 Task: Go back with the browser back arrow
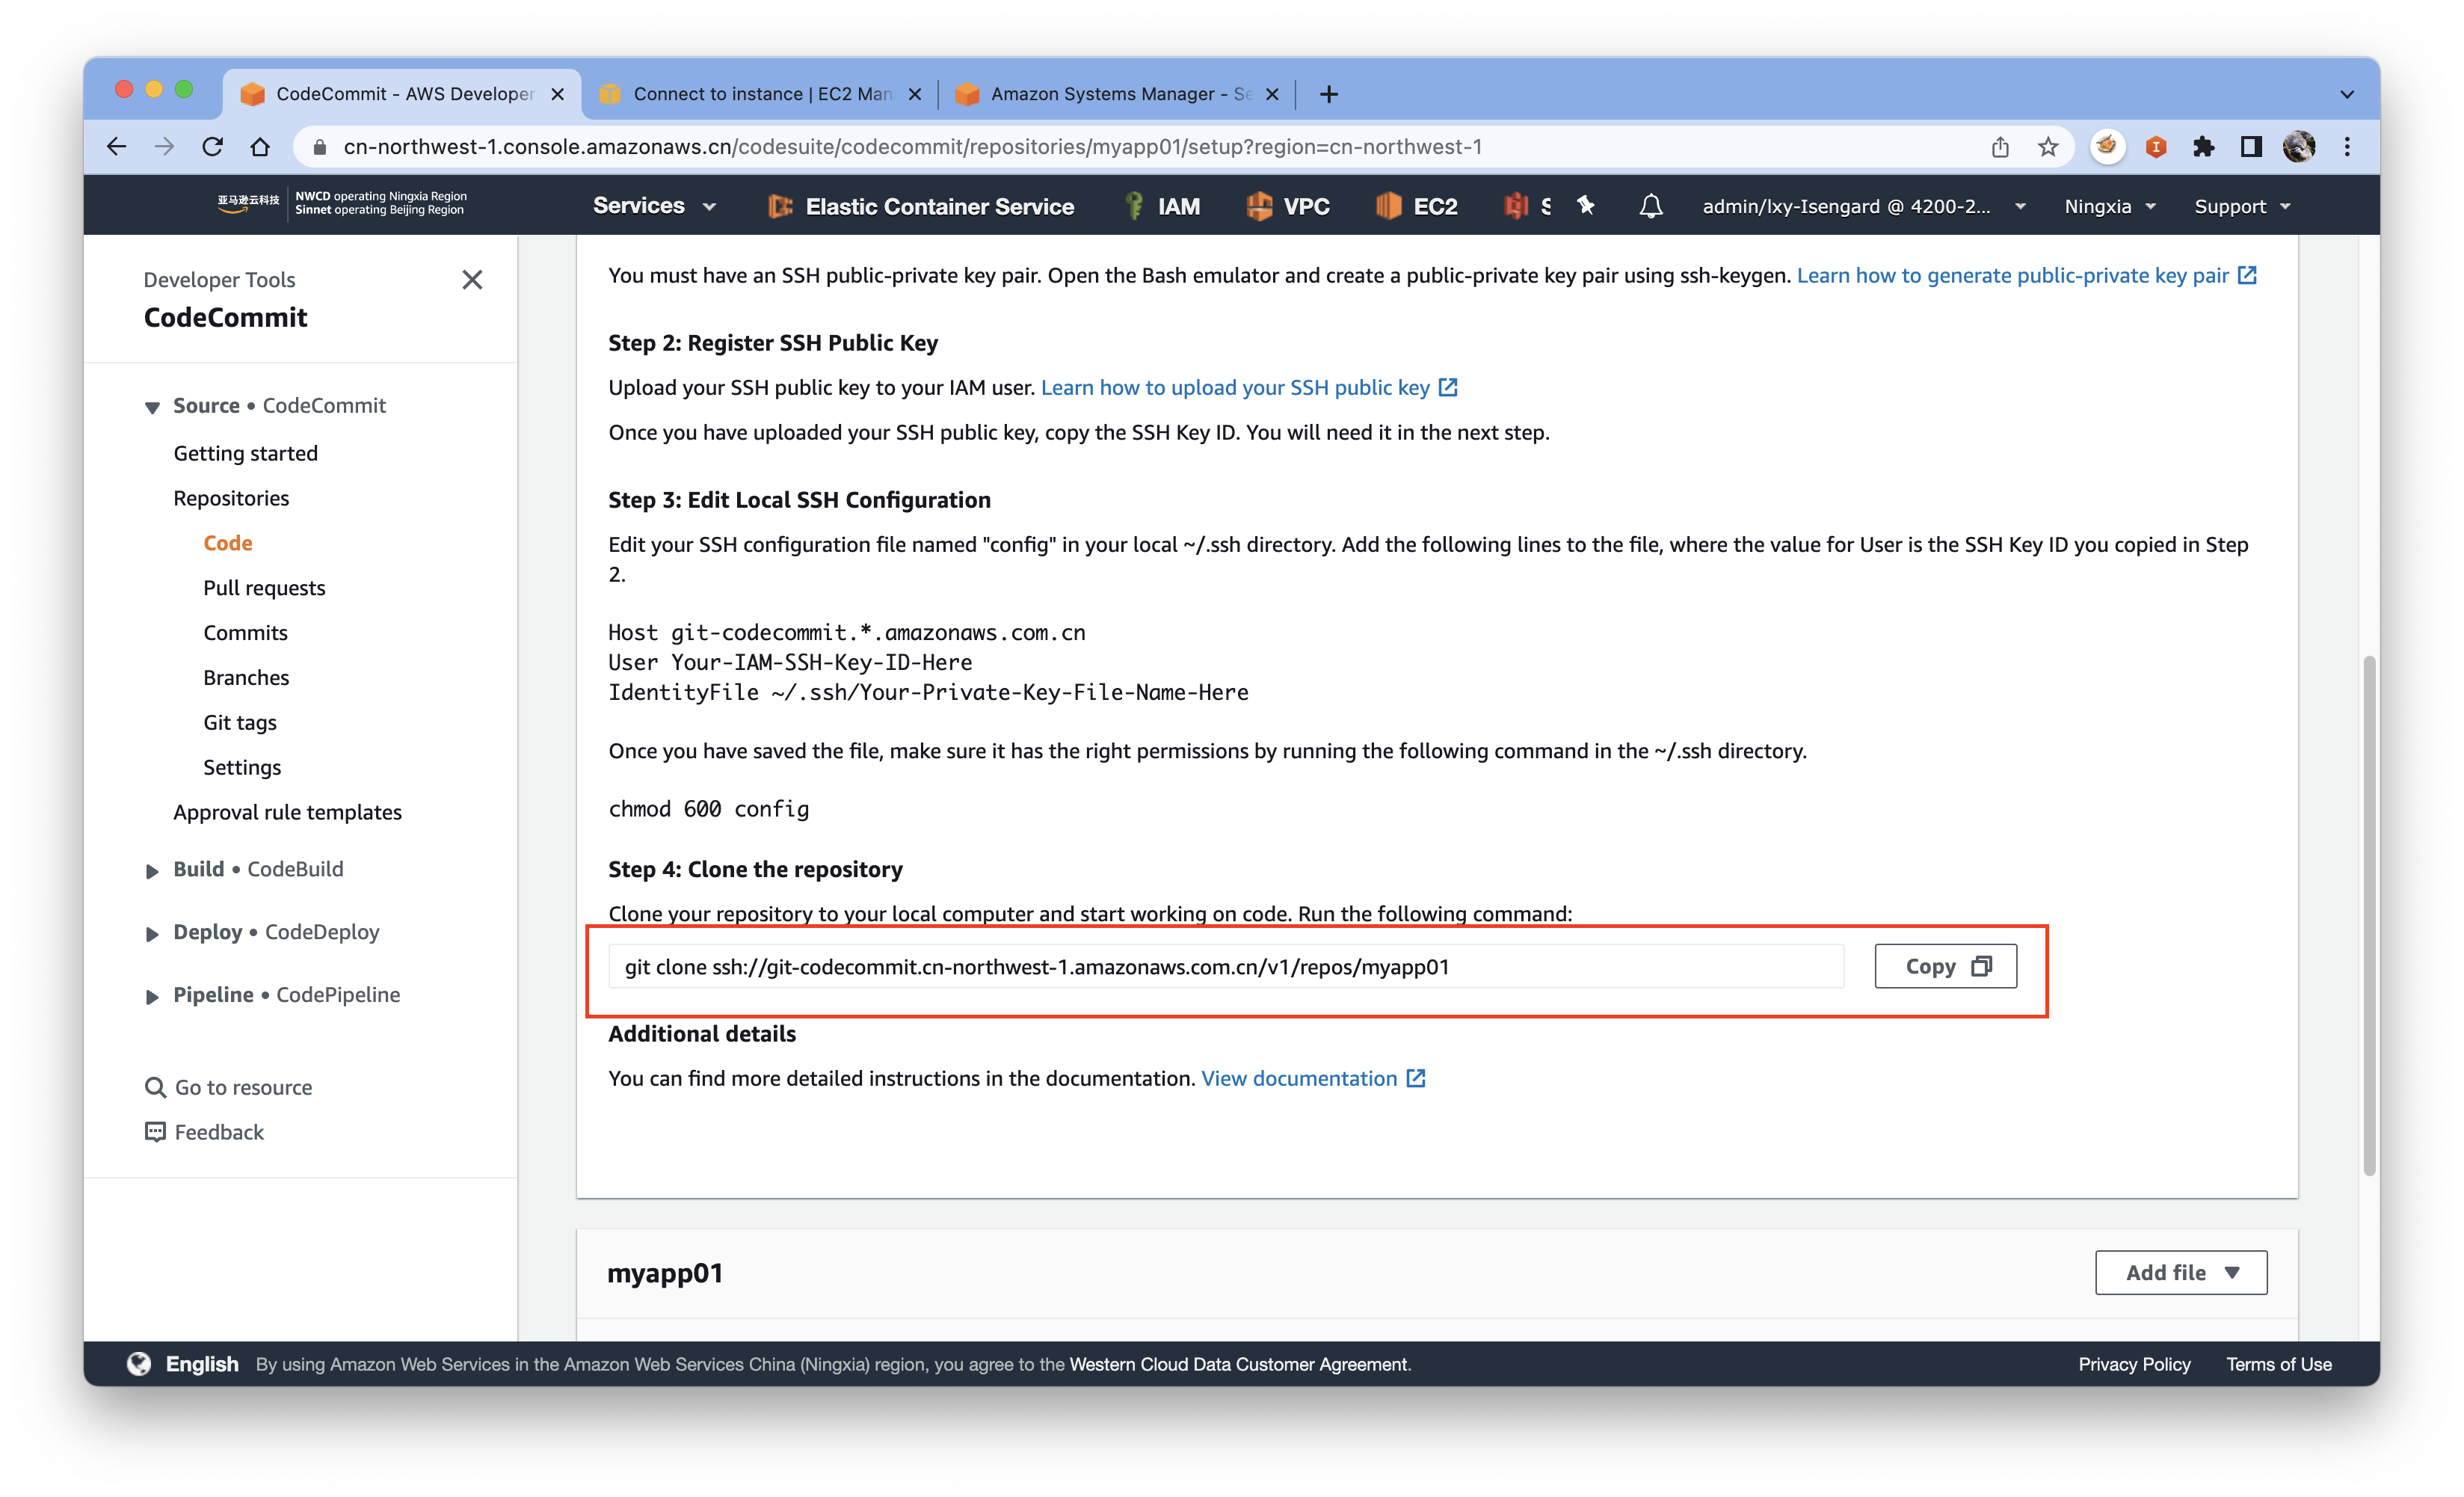116,147
